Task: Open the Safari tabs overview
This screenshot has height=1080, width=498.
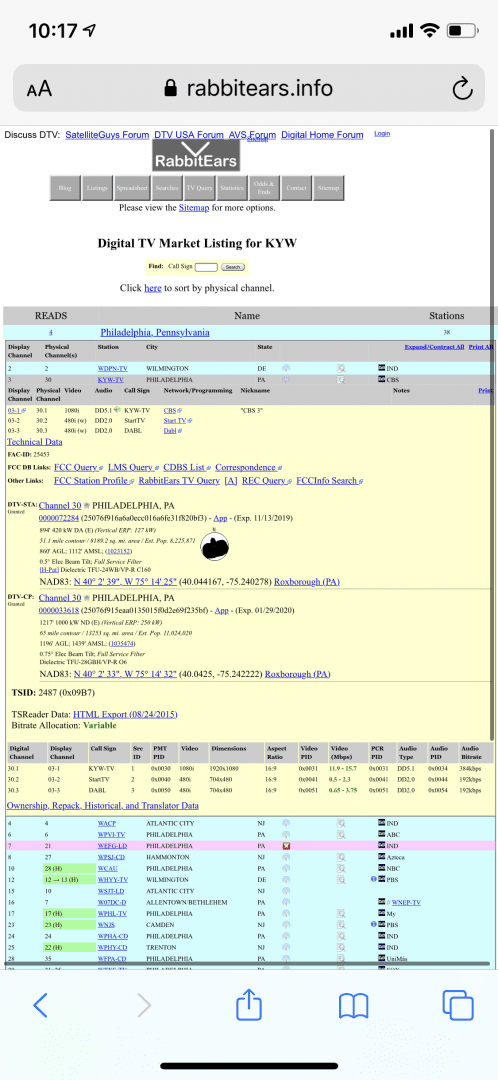Action: click(457, 1006)
